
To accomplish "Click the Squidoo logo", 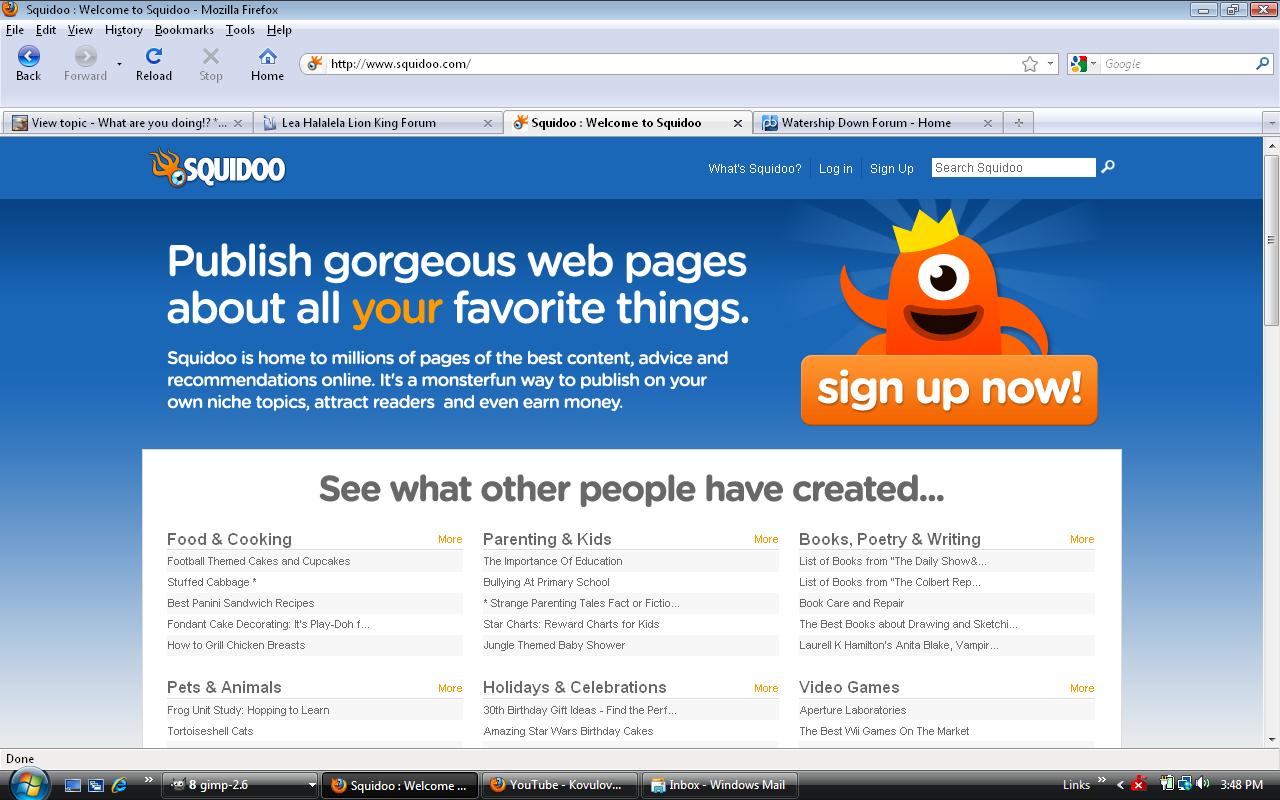I will click(x=218, y=168).
